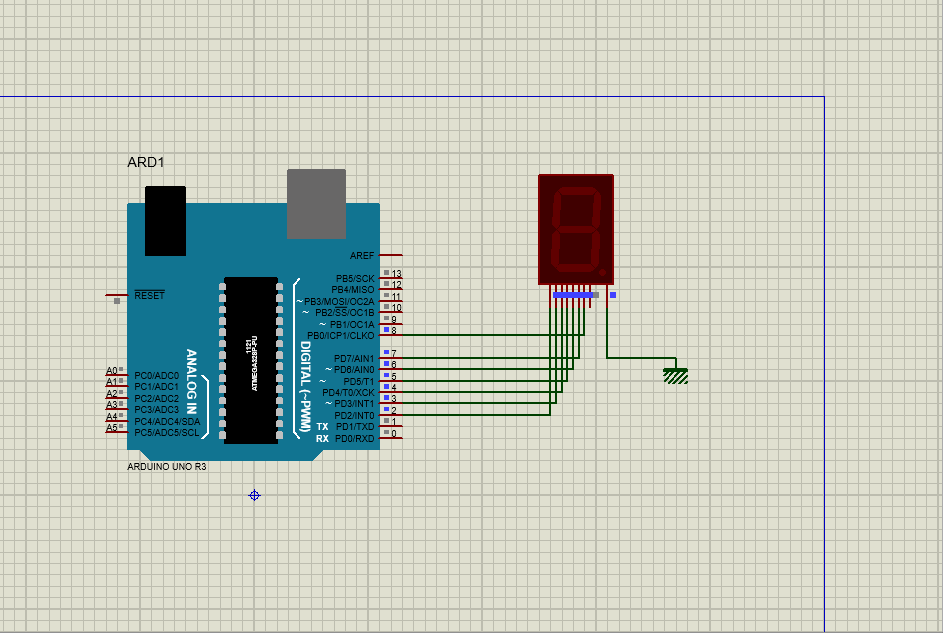The width and height of the screenshot is (943, 633).
Task: Select the ATMEGA328P chip on the board
Action: tap(251, 361)
